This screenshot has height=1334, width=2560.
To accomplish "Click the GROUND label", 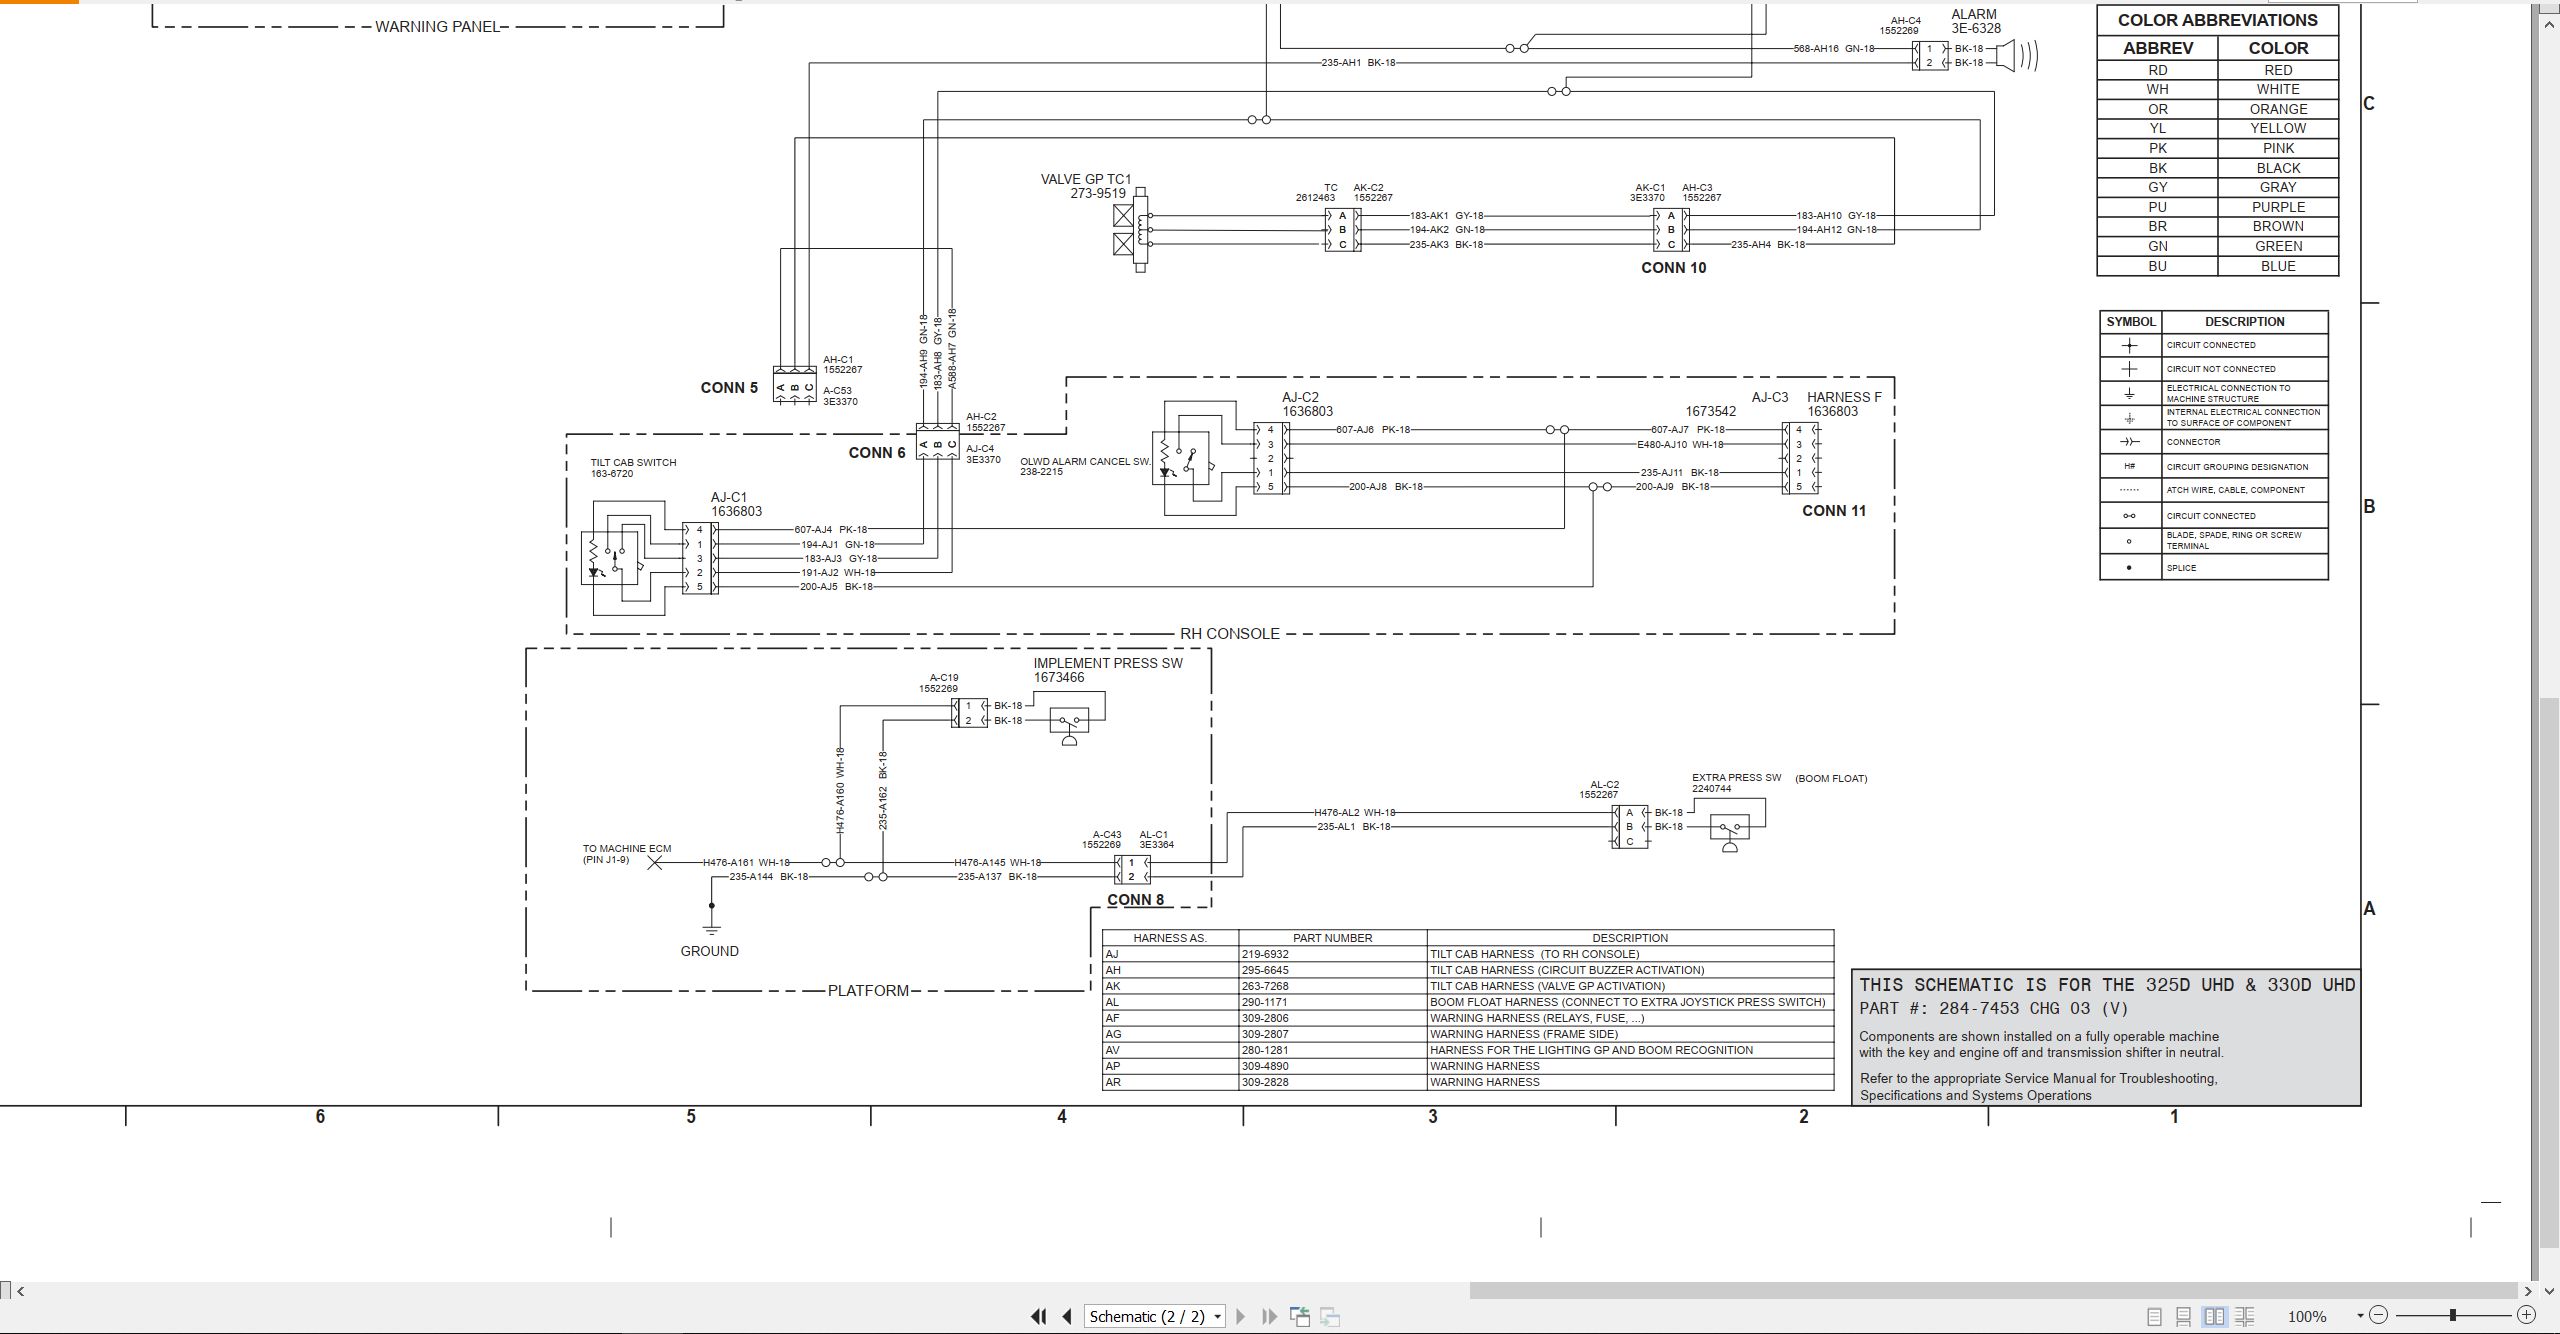I will pyautogui.click(x=710, y=952).
